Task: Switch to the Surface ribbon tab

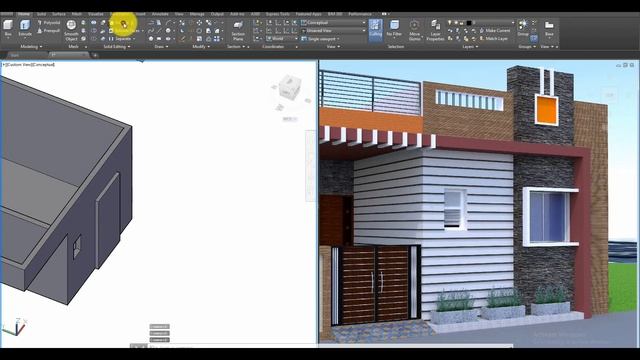Action: (59, 14)
